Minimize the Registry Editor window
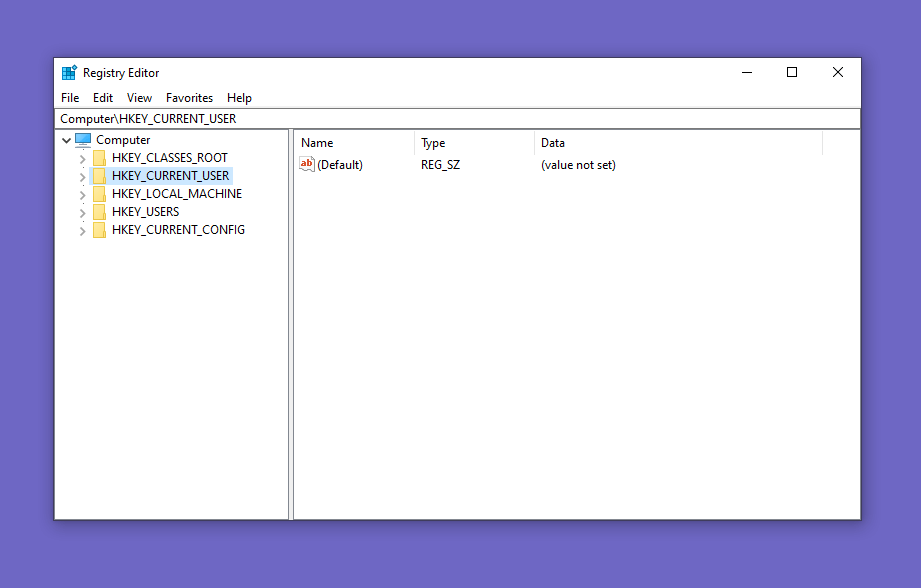This screenshot has height=588, width=921. [x=747, y=72]
